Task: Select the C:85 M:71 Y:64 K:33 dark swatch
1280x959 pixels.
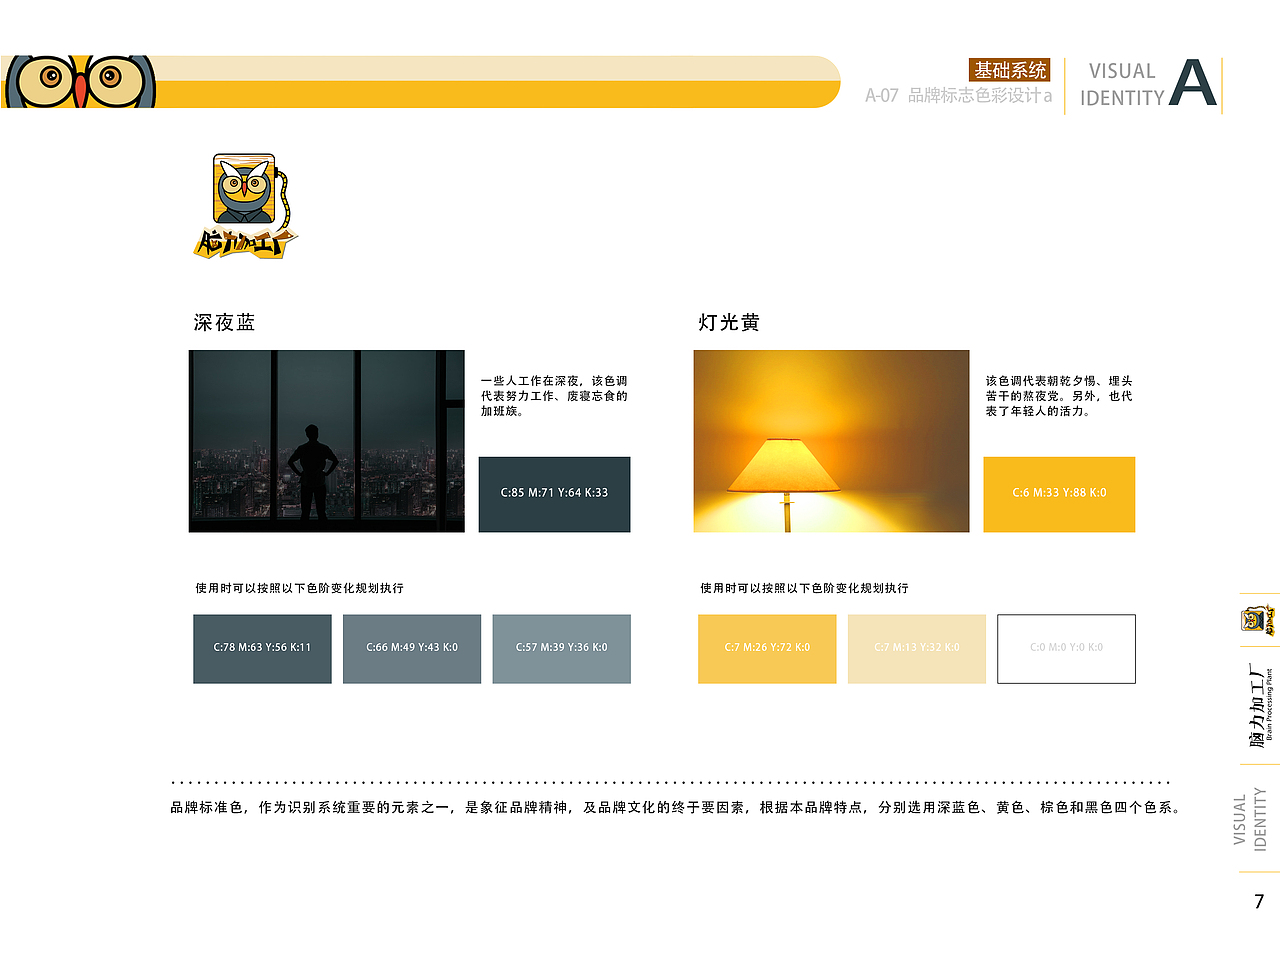Action: 554,494
